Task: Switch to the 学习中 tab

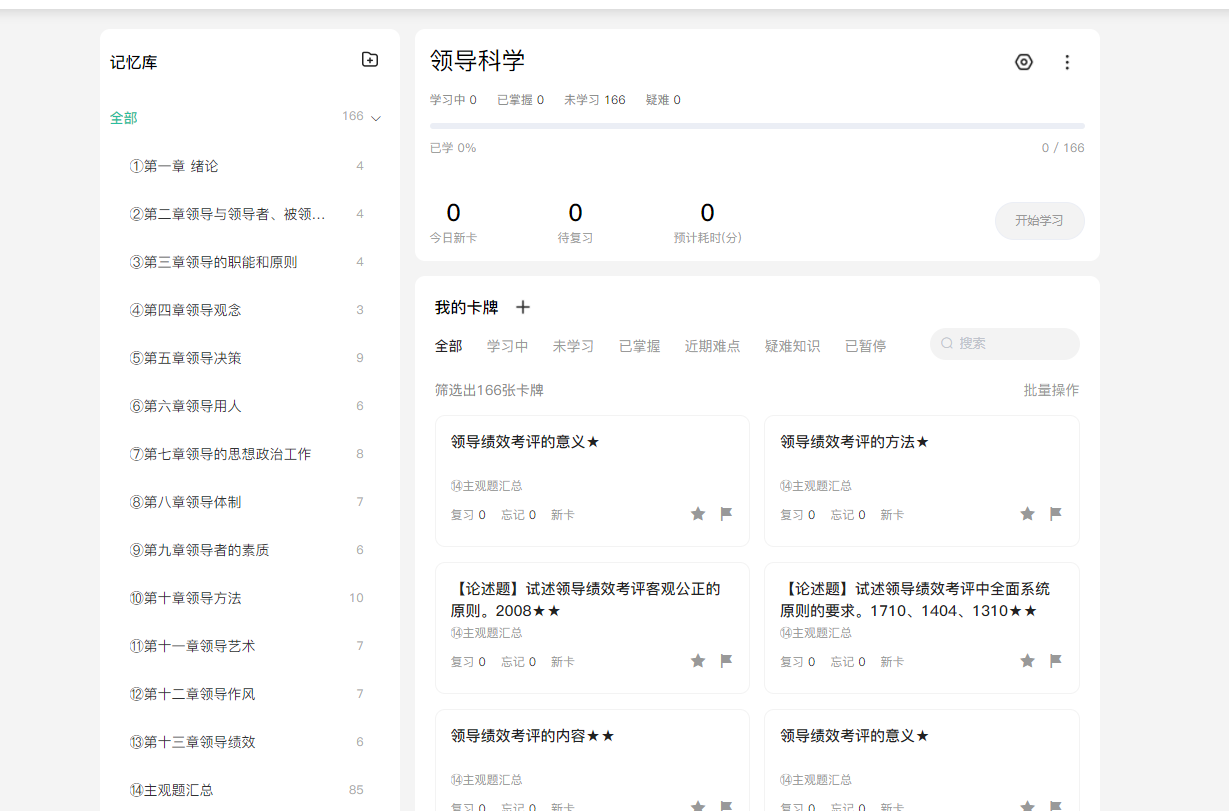Action: pos(507,346)
